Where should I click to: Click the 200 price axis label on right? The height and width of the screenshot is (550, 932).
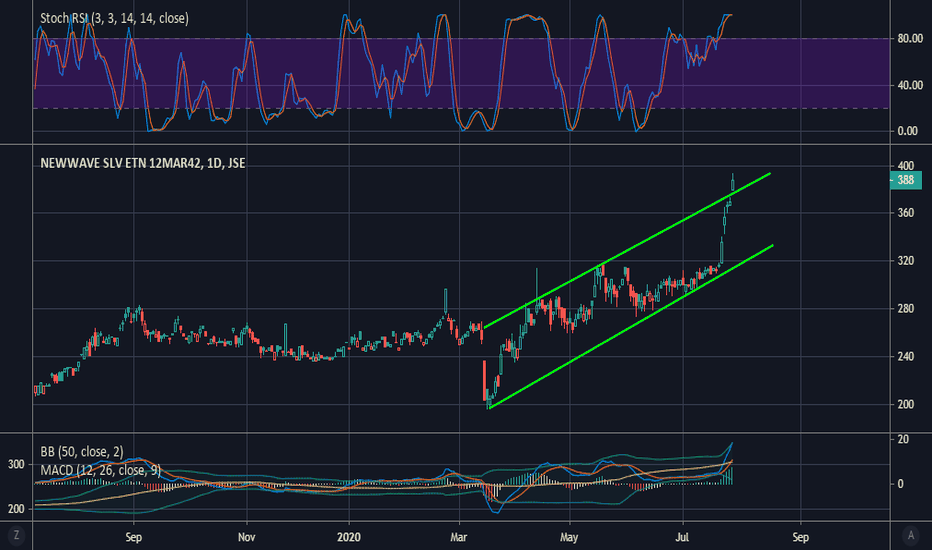(x=906, y=404)
